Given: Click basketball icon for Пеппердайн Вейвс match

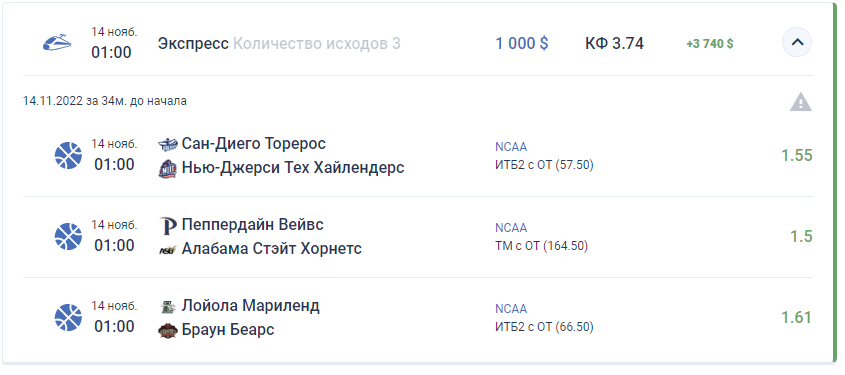Looking at the screenshot, I should (68, 237).
